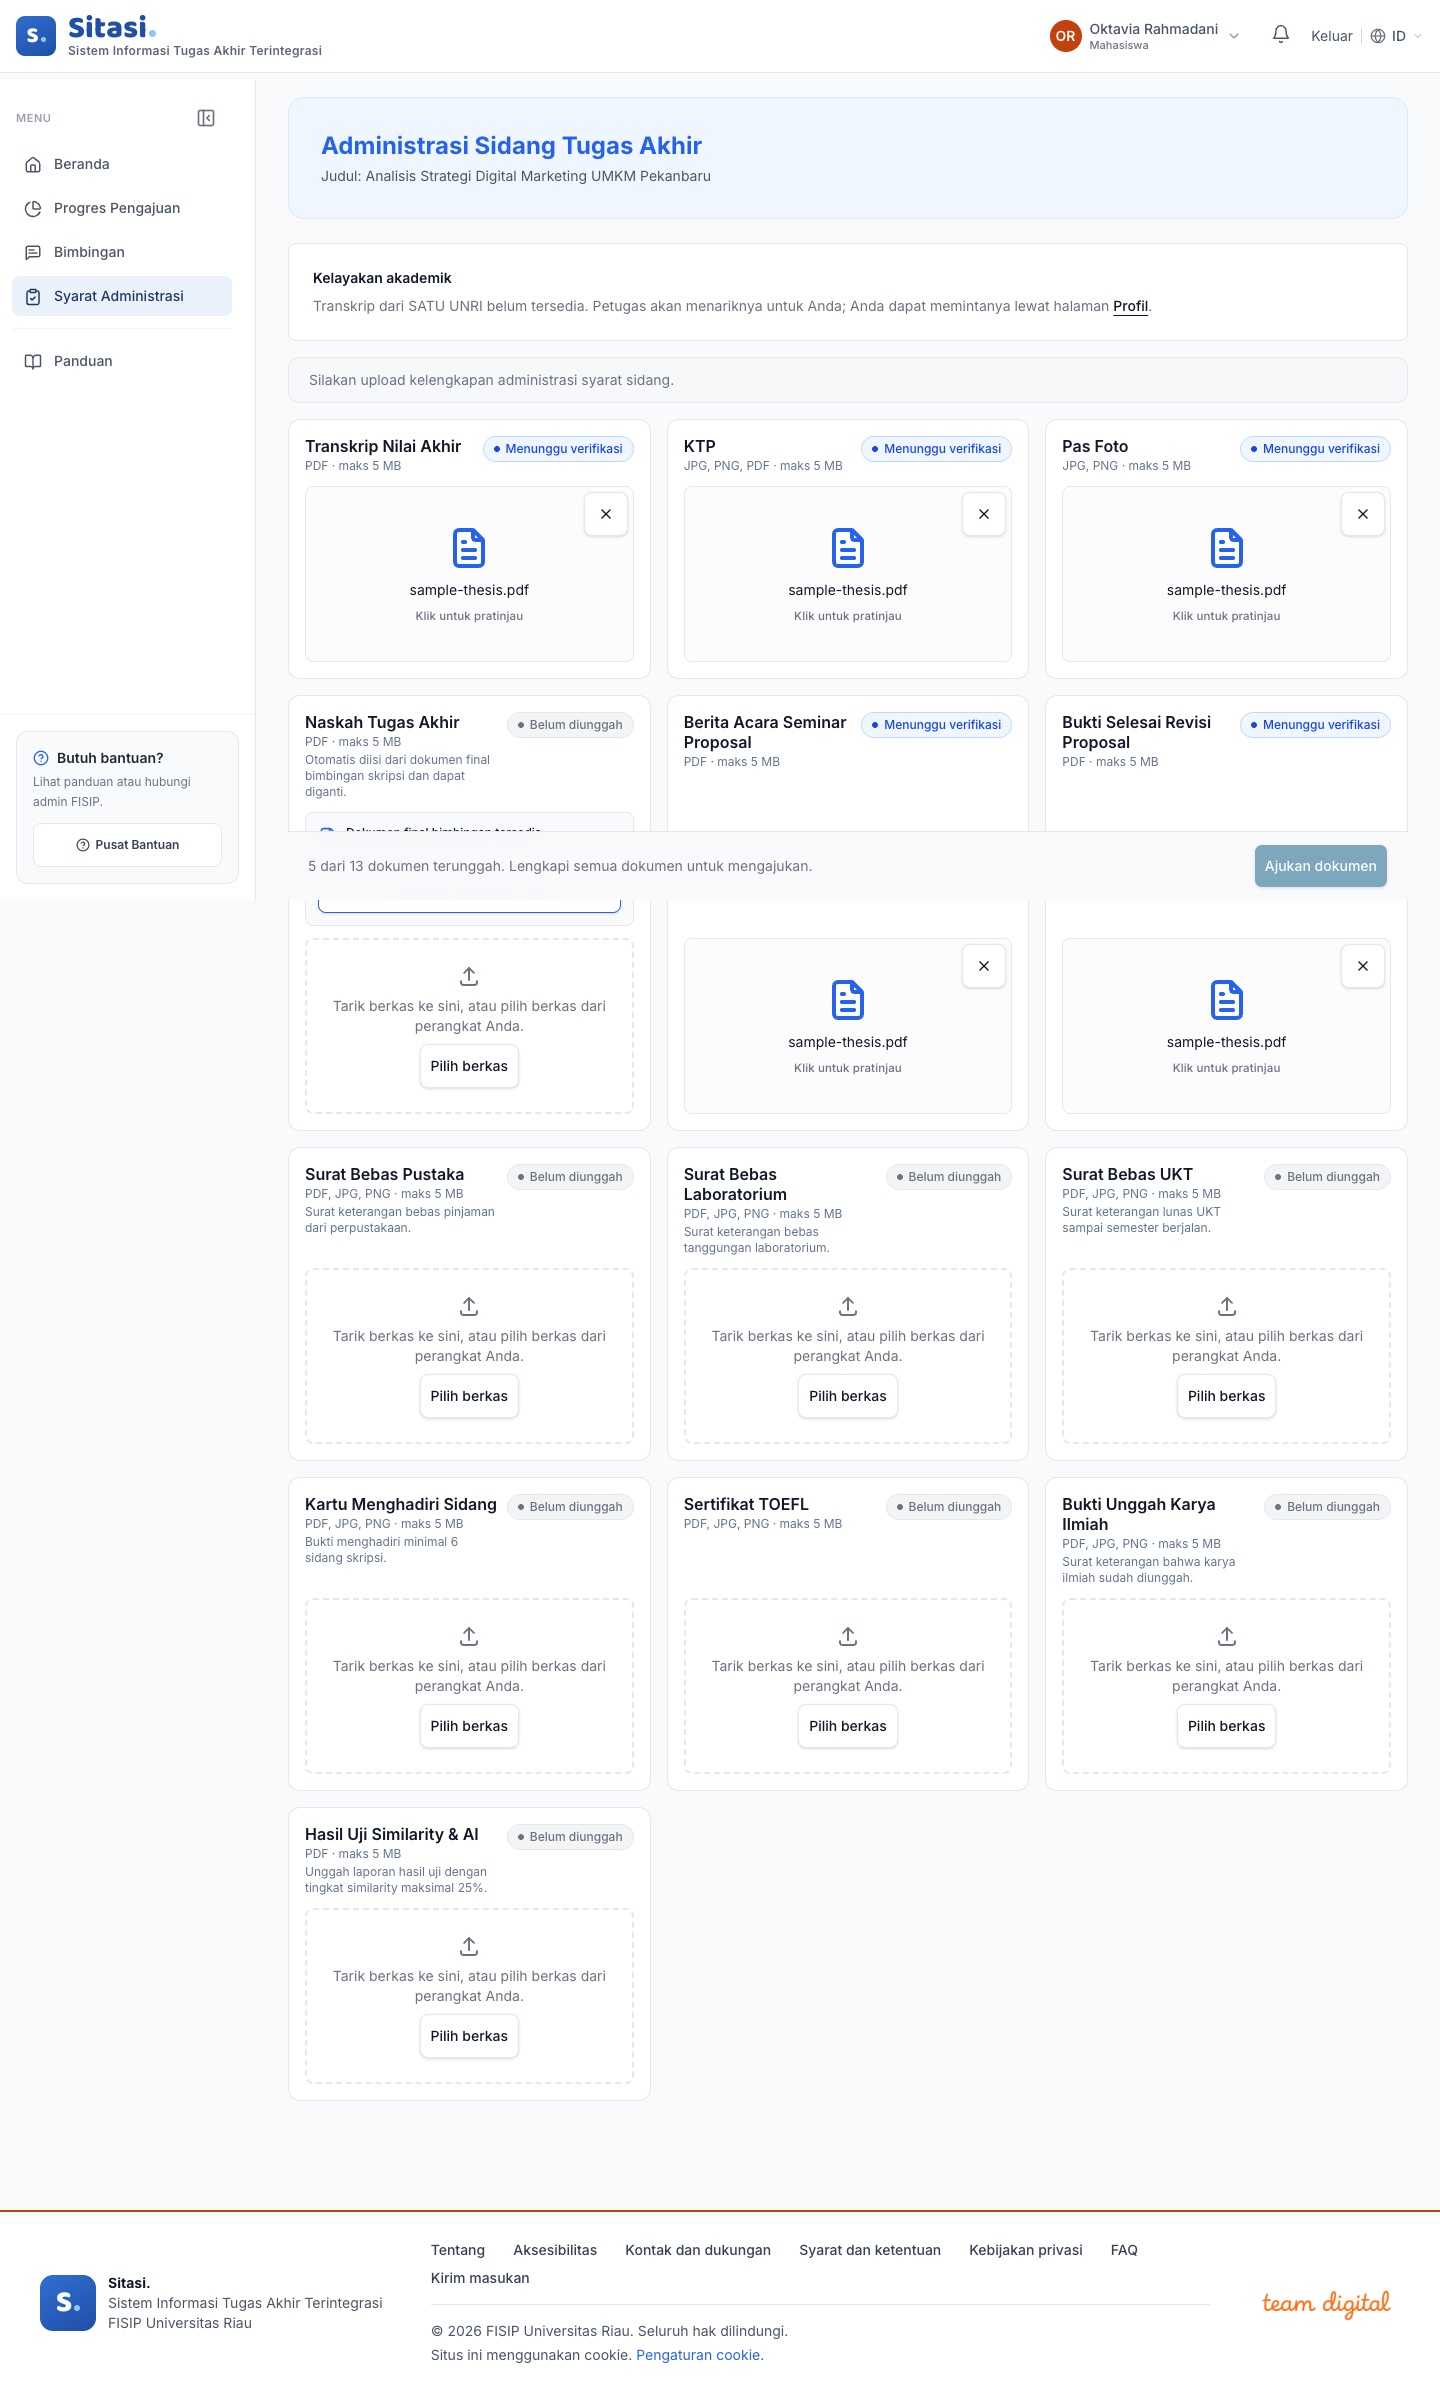Collapse the sidebar menu panel icon
Viewport: 1440px width, 2393px height.
tap(206, 118)
